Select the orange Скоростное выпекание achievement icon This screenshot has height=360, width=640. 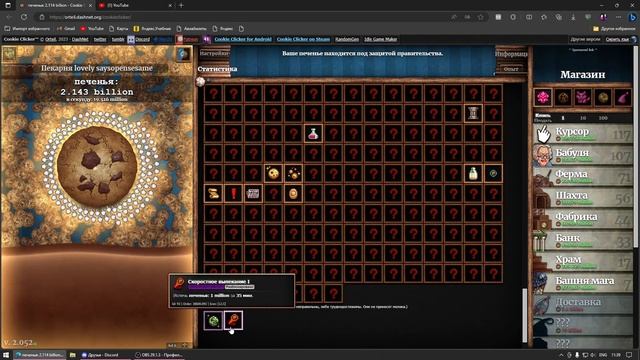coord(233,320)
